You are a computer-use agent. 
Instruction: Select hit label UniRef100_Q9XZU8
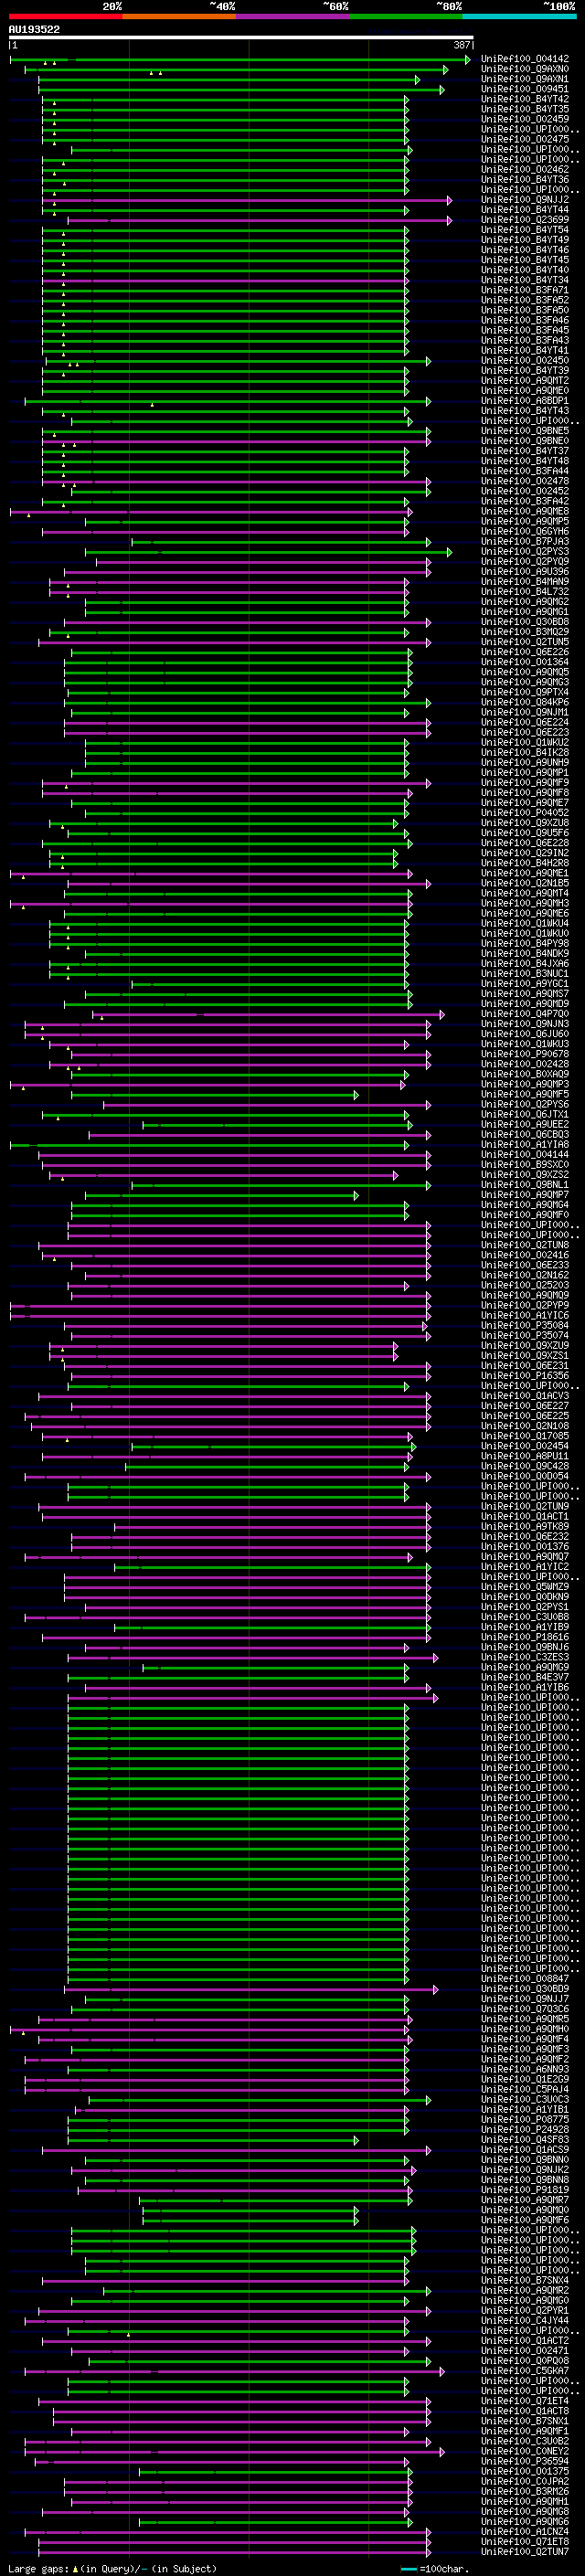(525, 823)
